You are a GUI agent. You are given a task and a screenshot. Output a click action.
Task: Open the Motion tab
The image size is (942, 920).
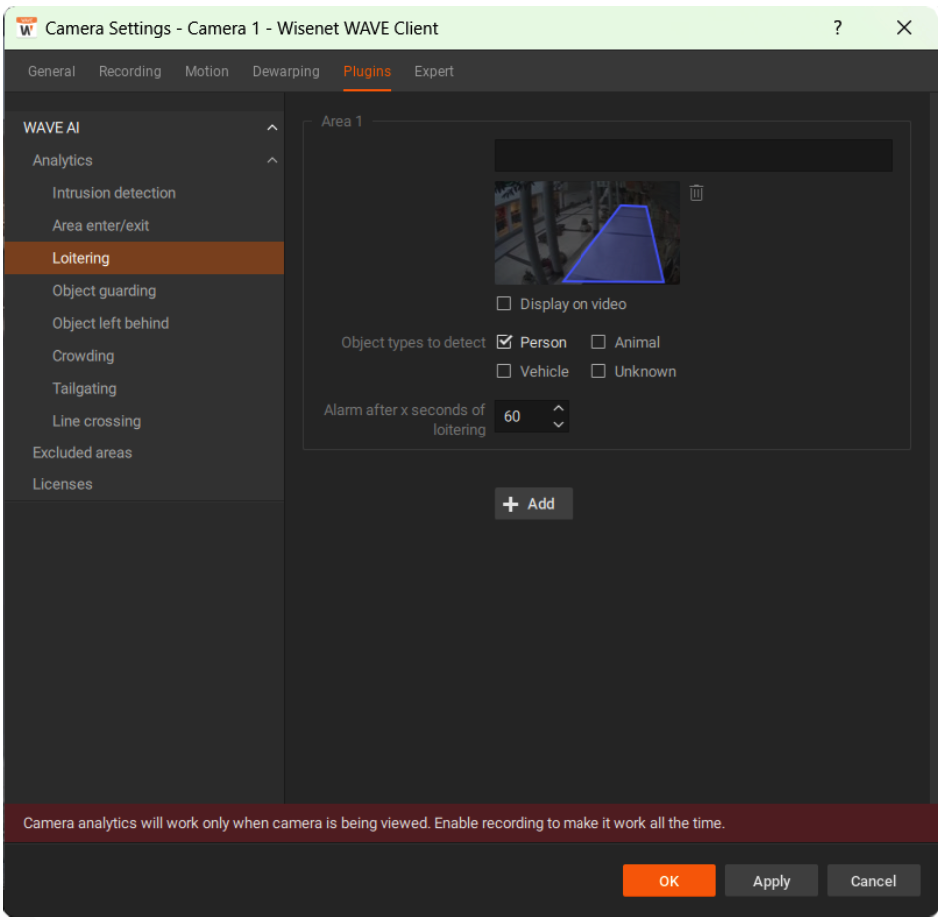pyautogui.click(x=207, y=71)
